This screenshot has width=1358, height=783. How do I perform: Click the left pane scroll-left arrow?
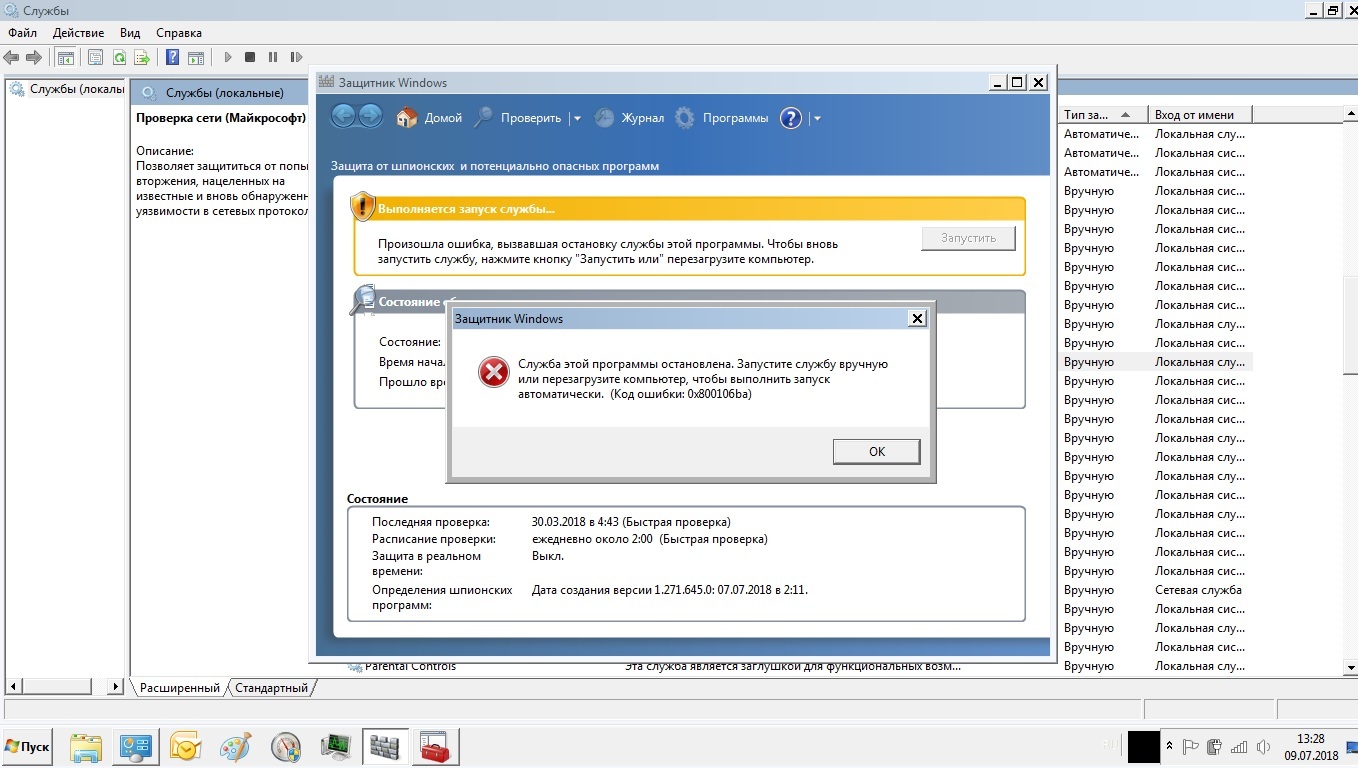pos(13,687)
